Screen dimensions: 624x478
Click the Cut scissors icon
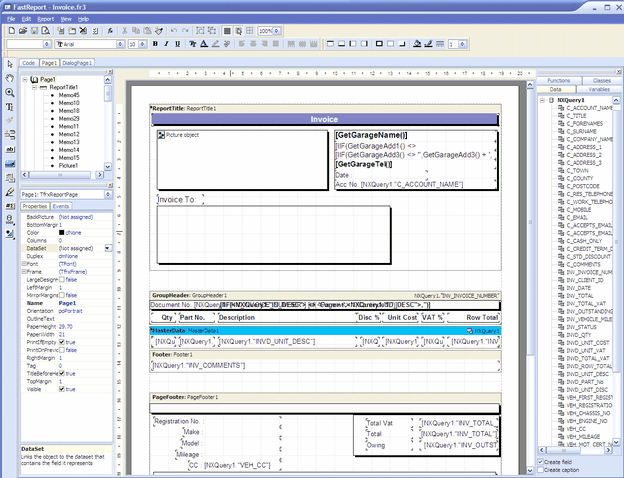125,31
